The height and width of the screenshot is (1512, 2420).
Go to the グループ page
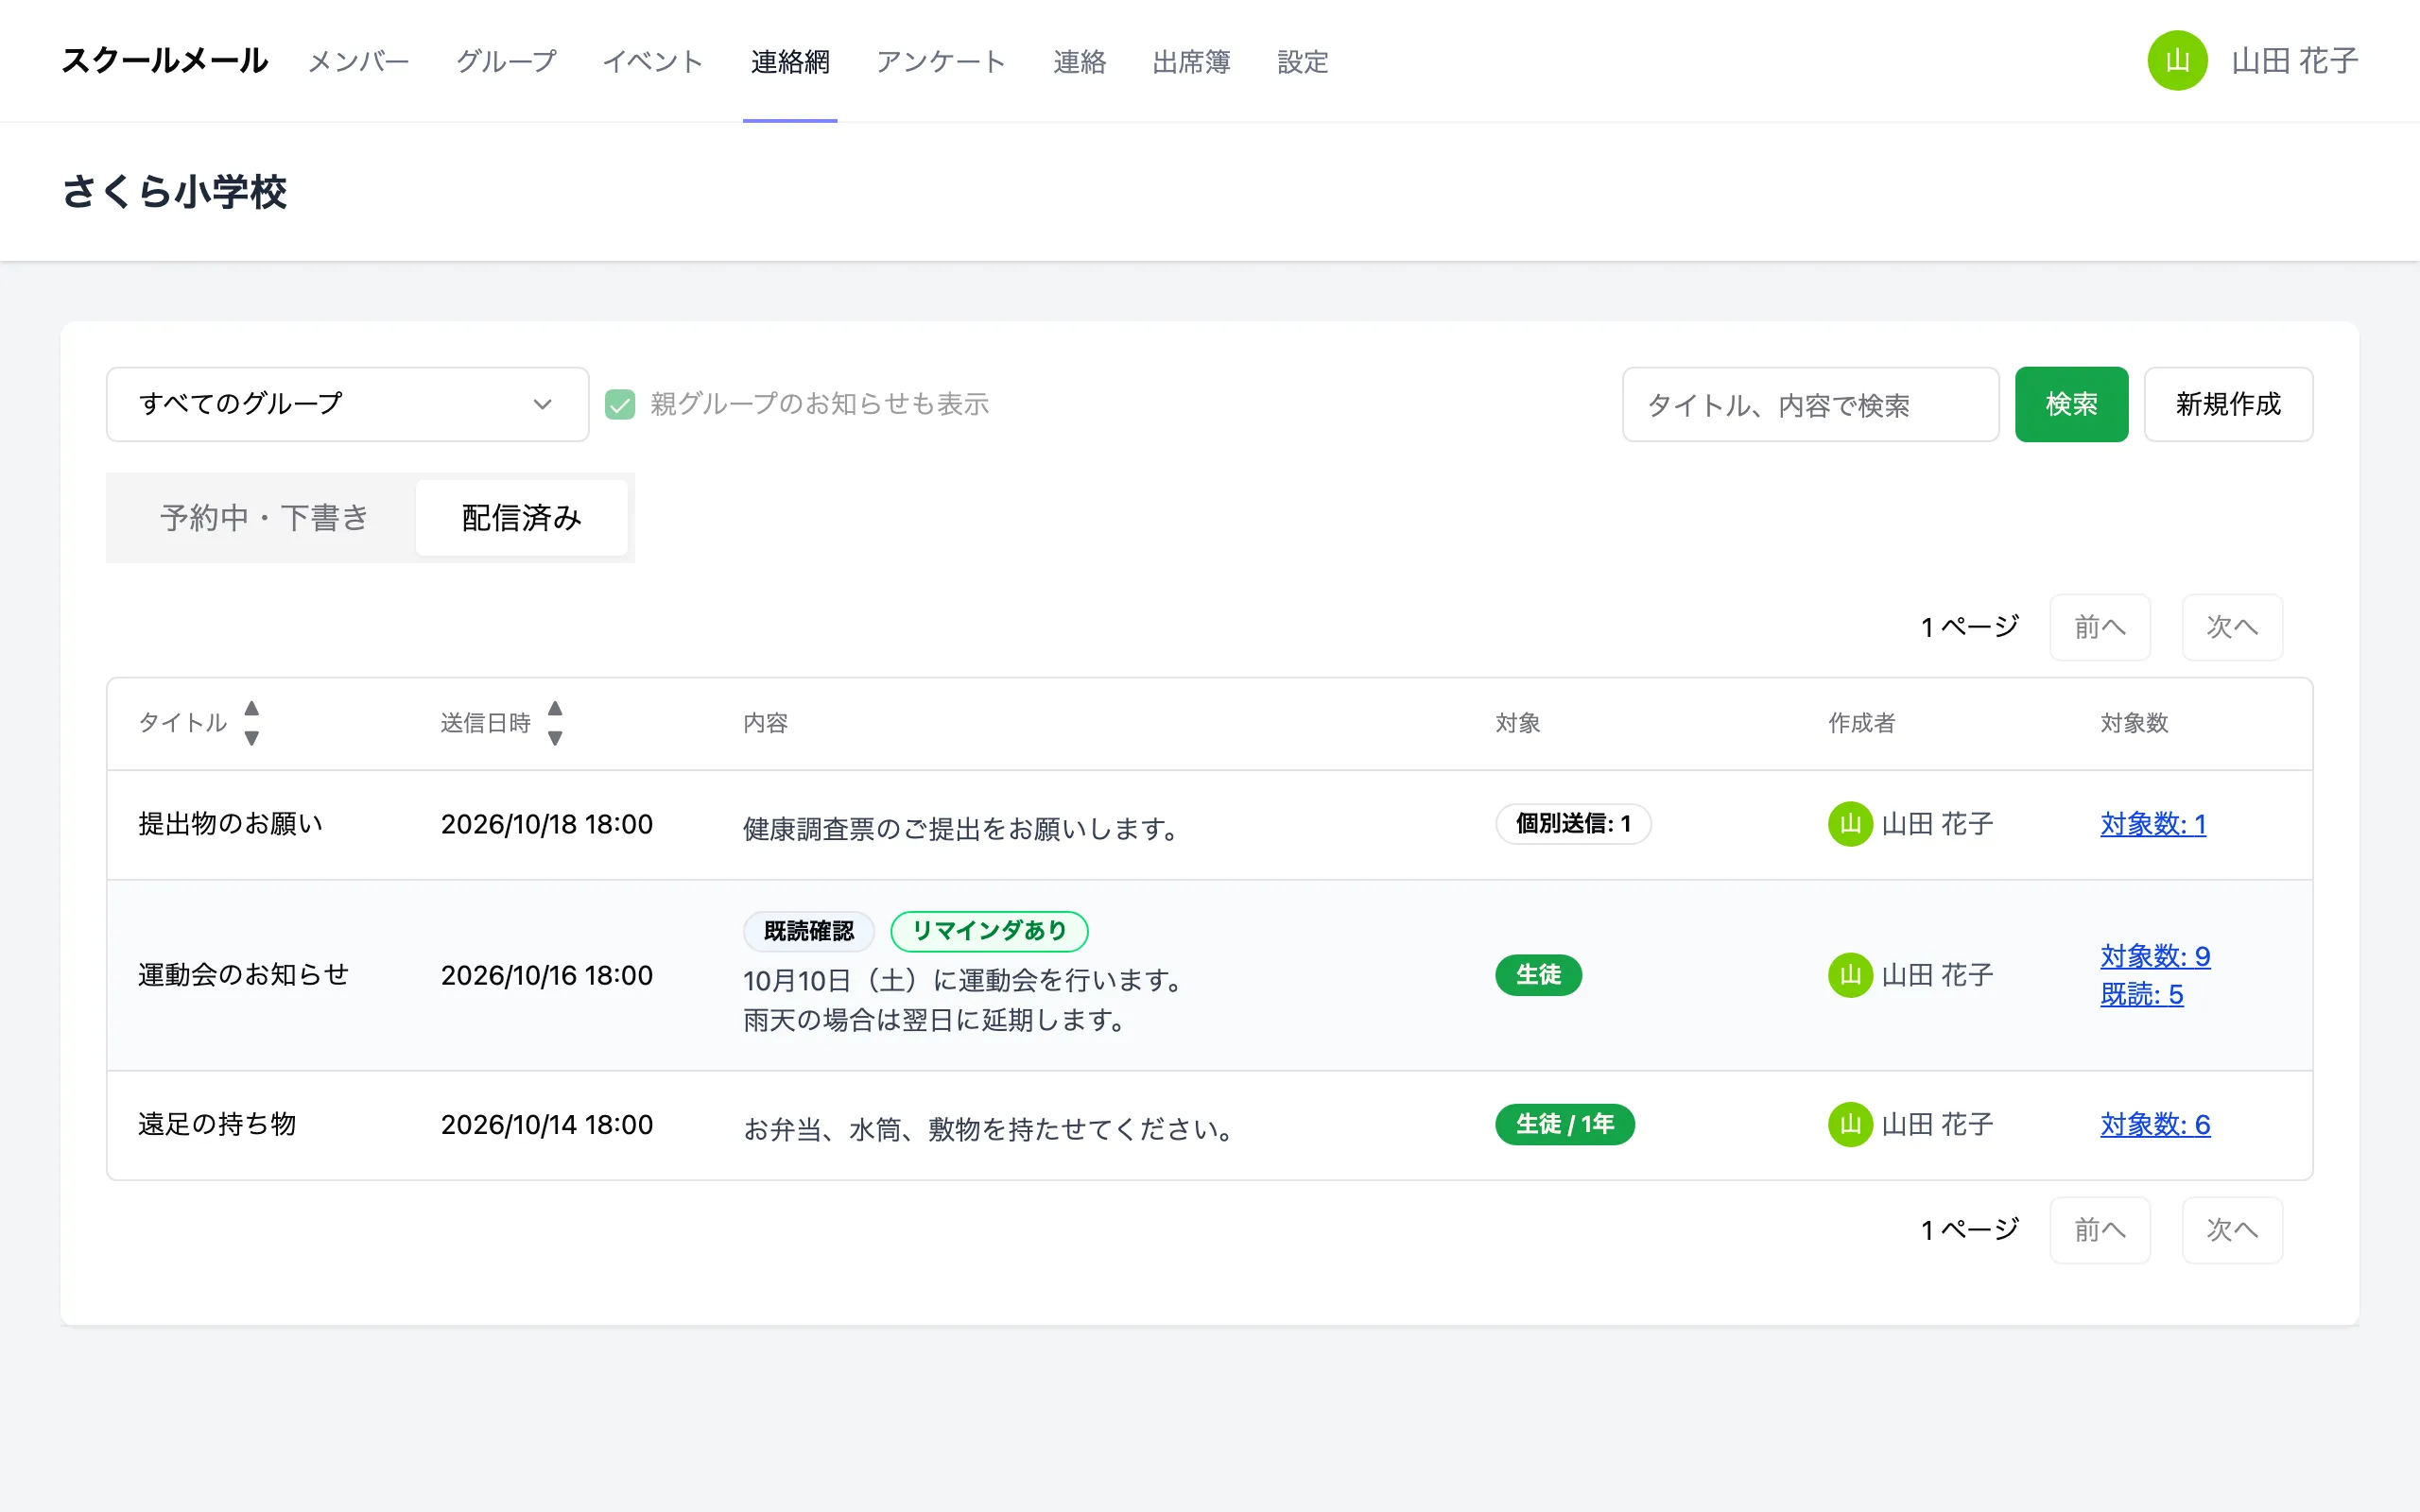tap(506, 62)
